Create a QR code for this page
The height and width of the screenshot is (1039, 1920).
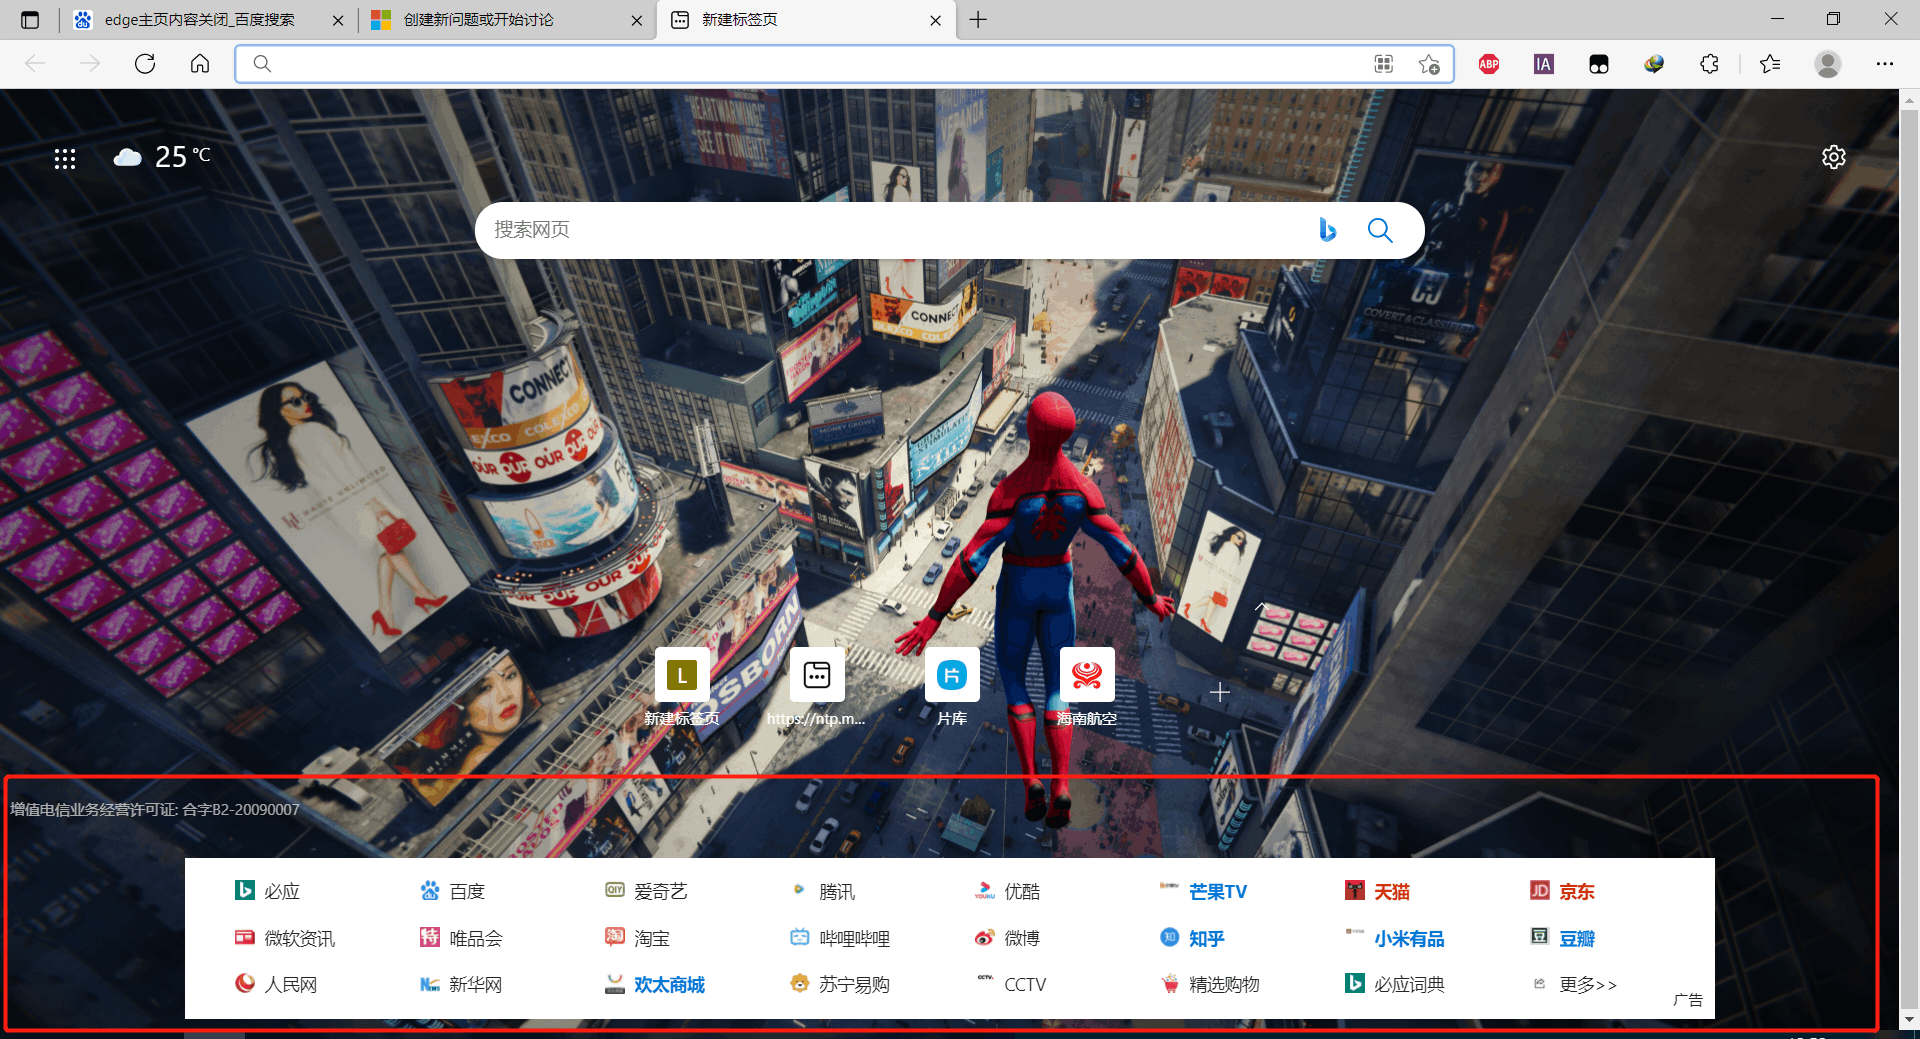1384,64
